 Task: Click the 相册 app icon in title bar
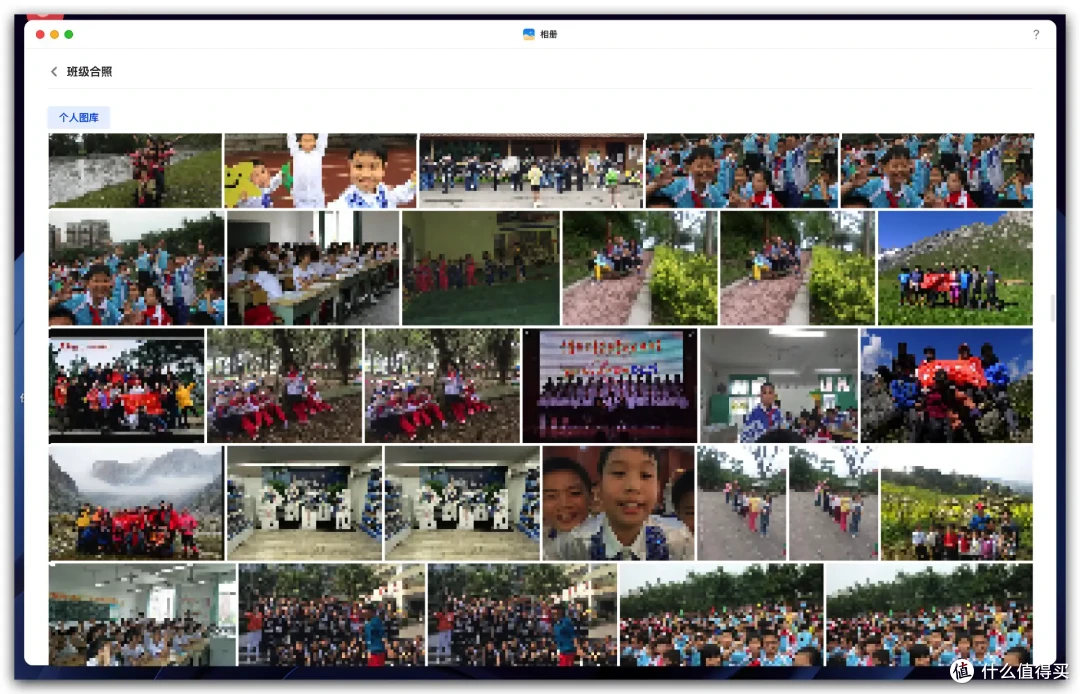point(528,34)
